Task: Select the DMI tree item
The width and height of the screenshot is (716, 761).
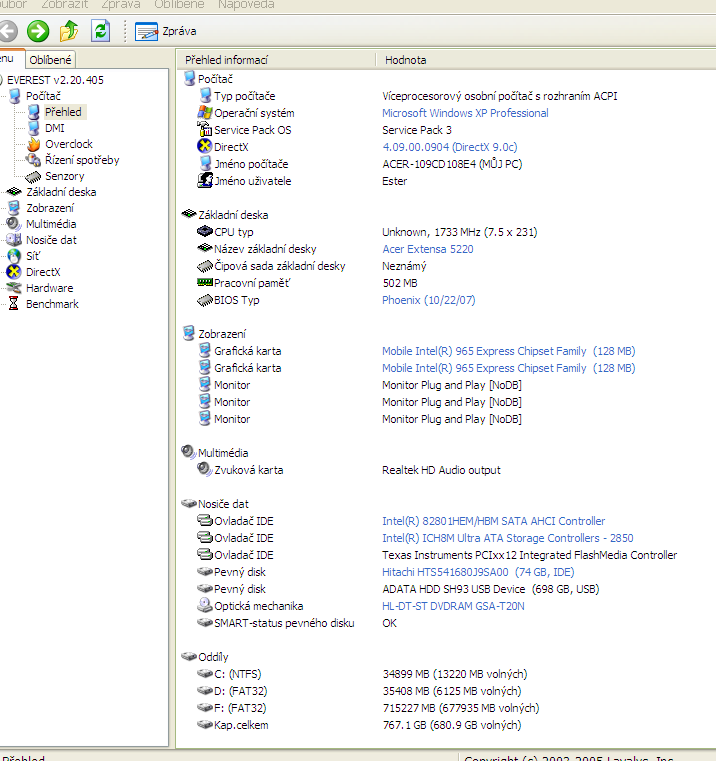Action: coord(55,128)
